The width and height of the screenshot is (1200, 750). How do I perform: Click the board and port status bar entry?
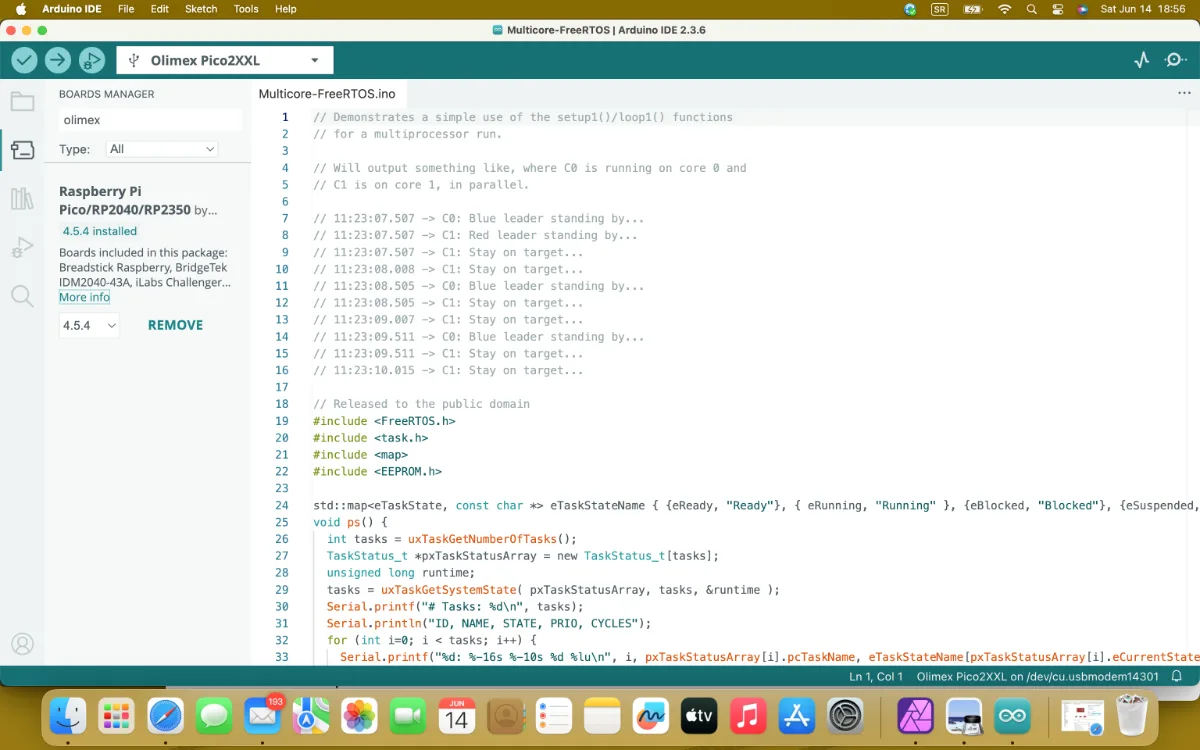click(1038, 677)
